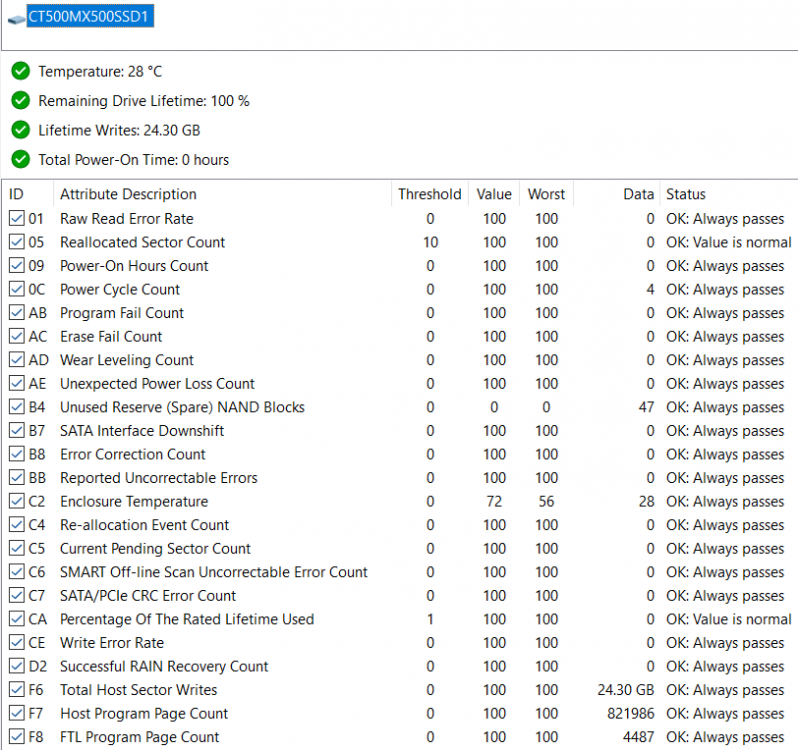Click green check icon for Total Power-On Time

point(20,159)
